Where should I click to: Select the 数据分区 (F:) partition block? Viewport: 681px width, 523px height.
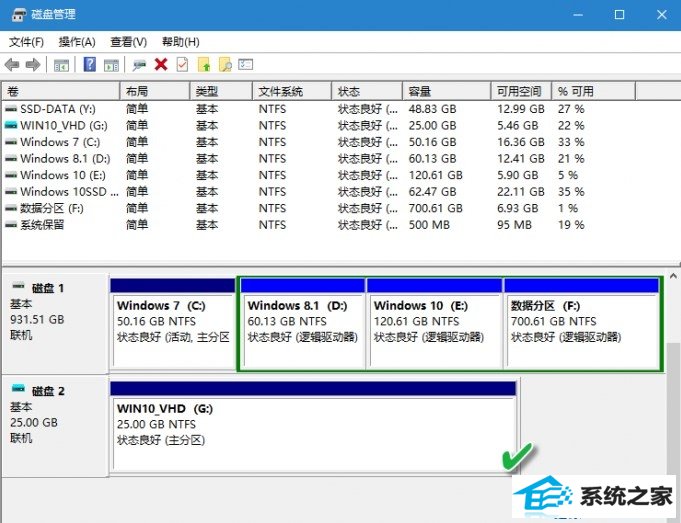point(582,324)
